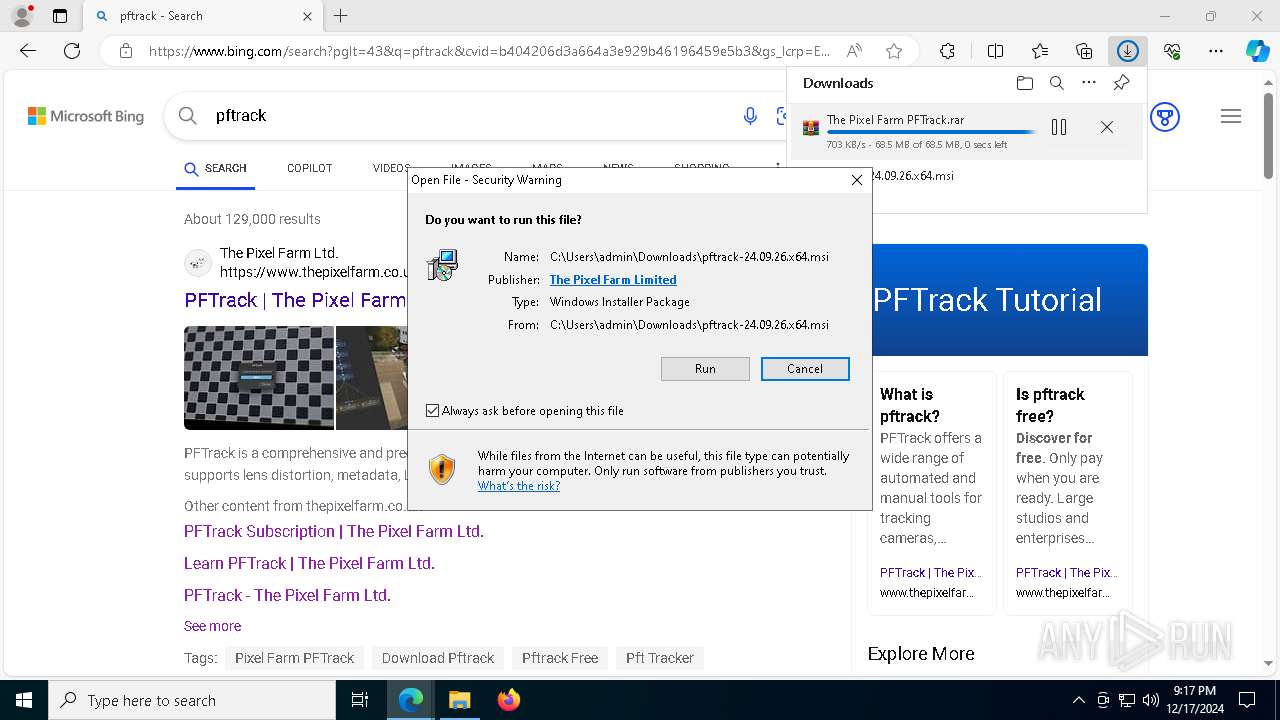Switch to the VIDEOS tab
The height and width of the screenshot is (720, 1280).
[x=391, y=168]
